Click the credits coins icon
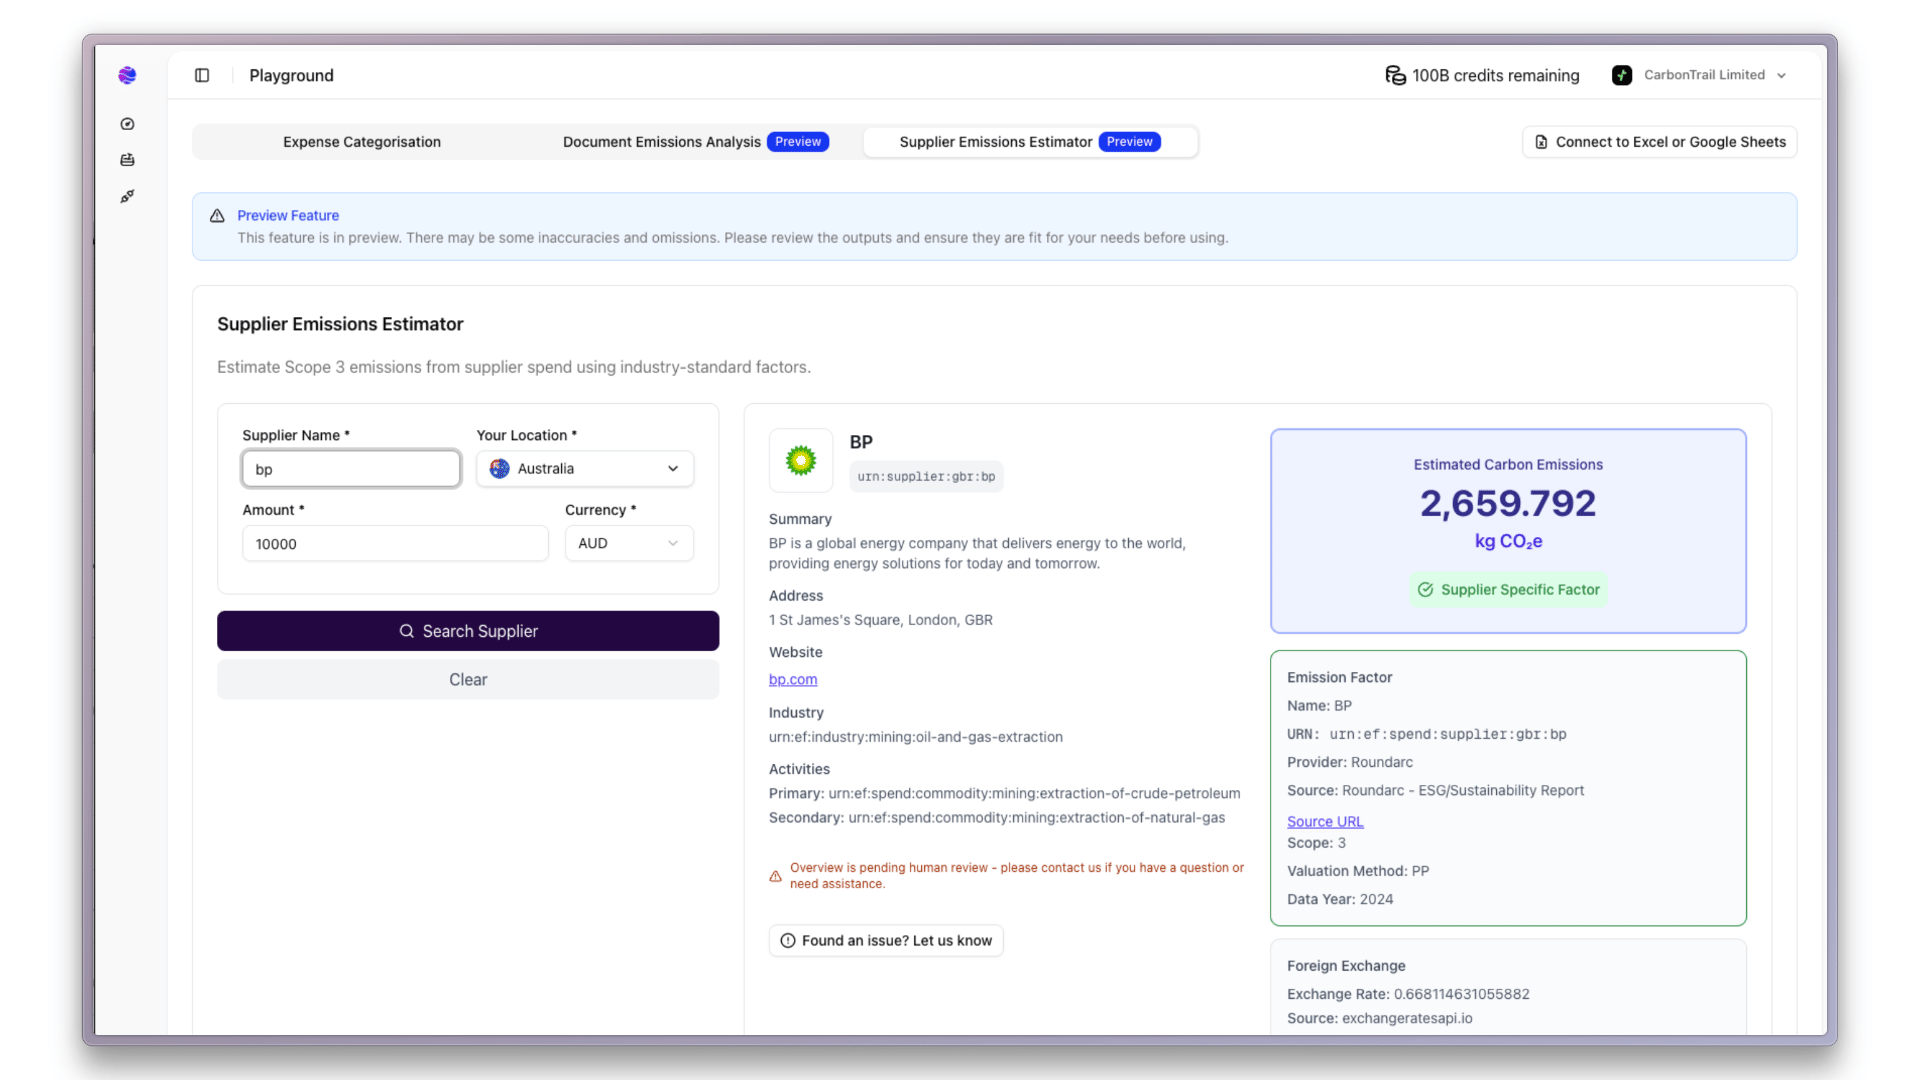The height and width of the screenshot is (1080, 1920). click(1395, 75)
